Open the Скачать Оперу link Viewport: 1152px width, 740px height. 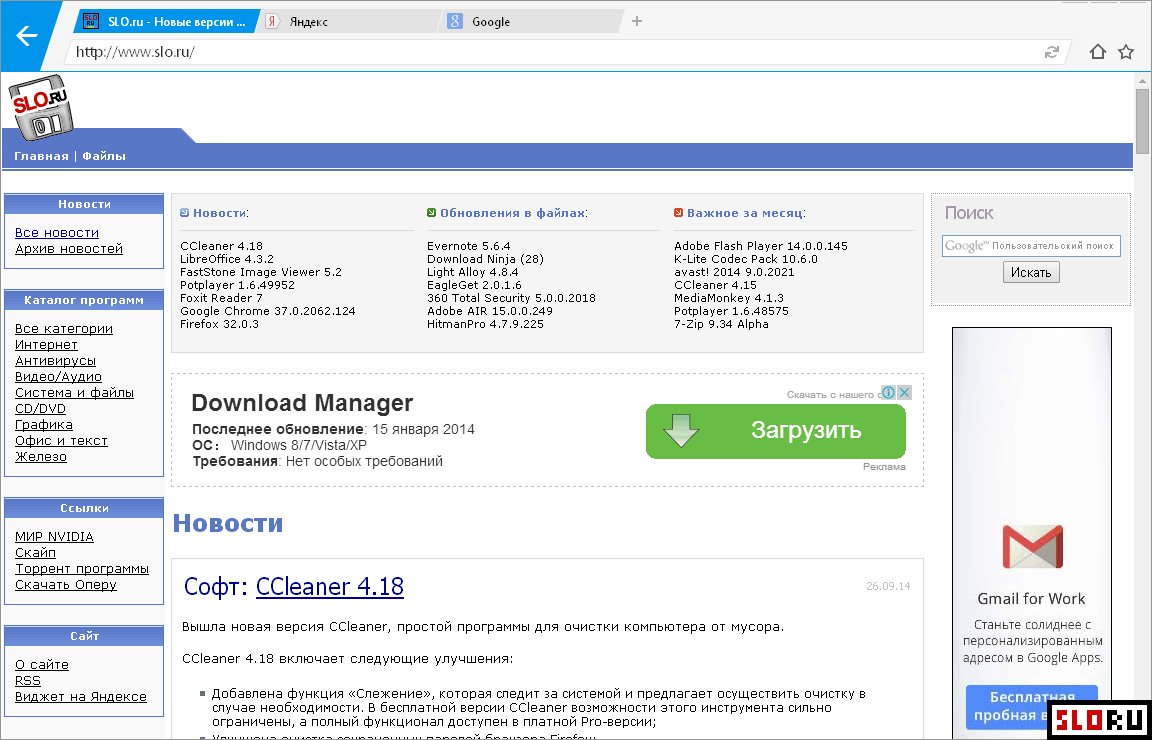click(65, 585)
